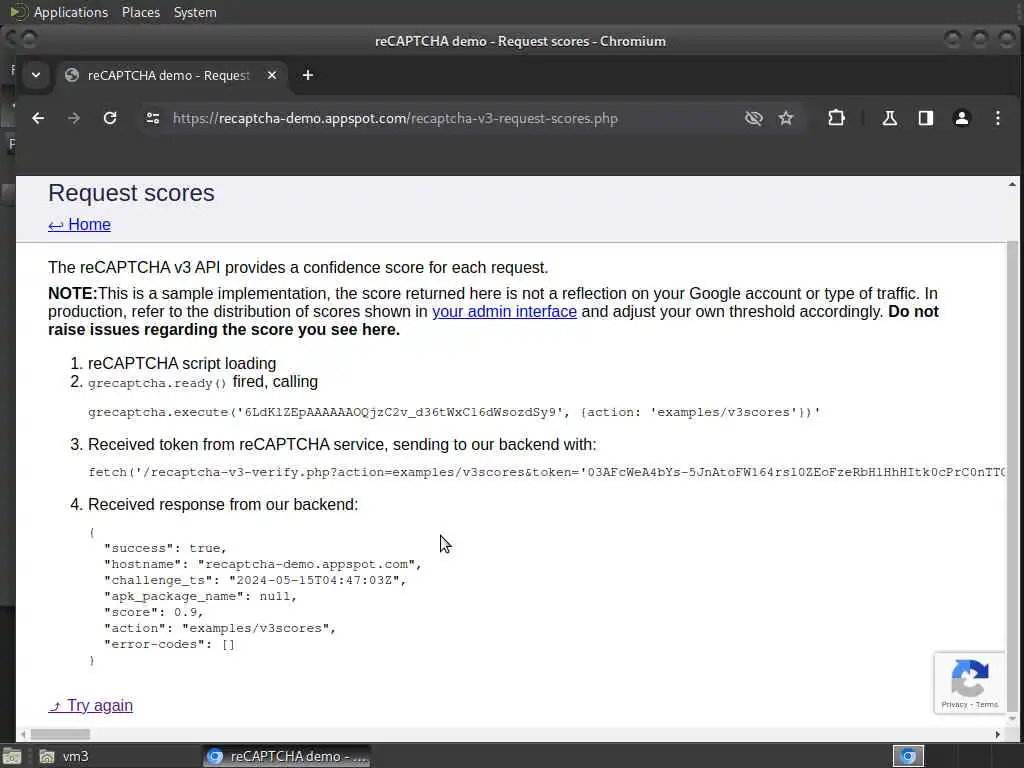Screen dimensions: 1024x768
Task: Click the Try again link
Action: click(x=91, y=705)
